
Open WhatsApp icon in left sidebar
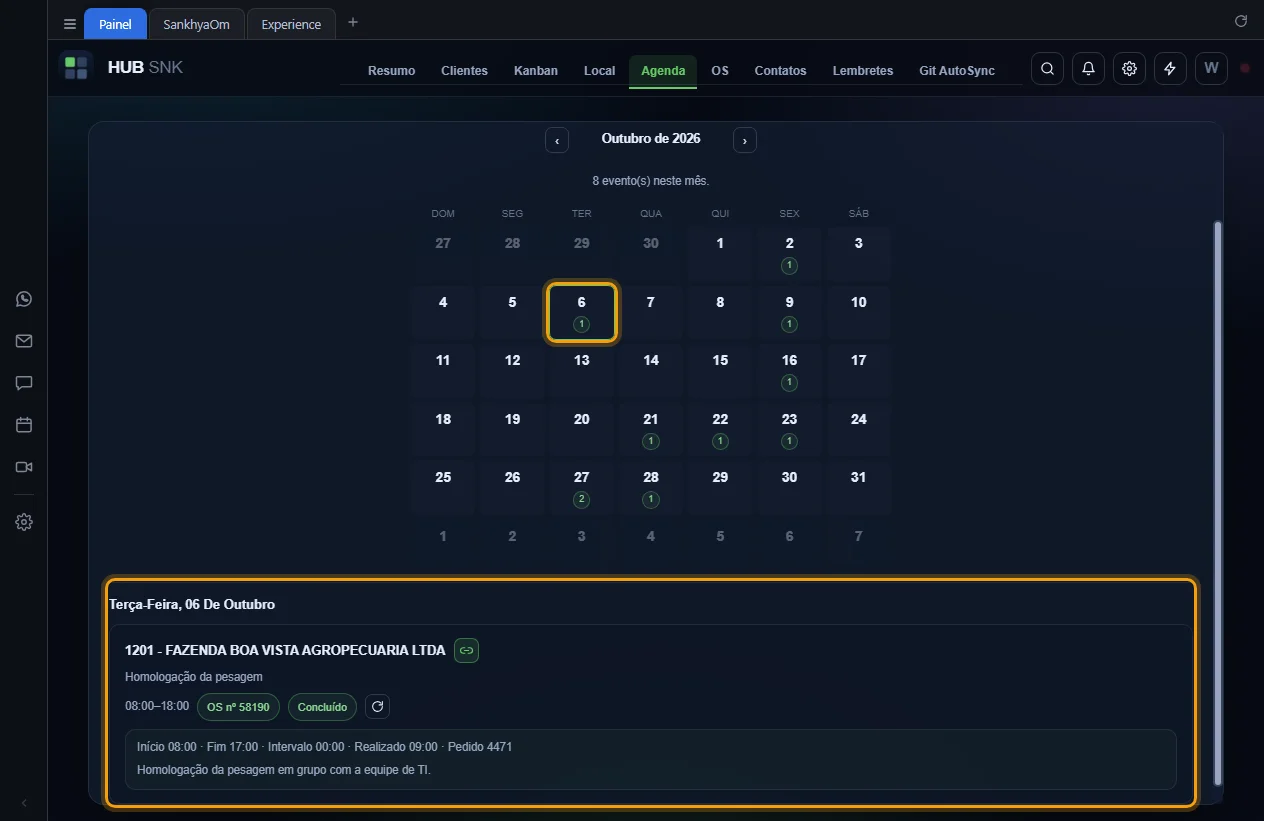(24, 299)
